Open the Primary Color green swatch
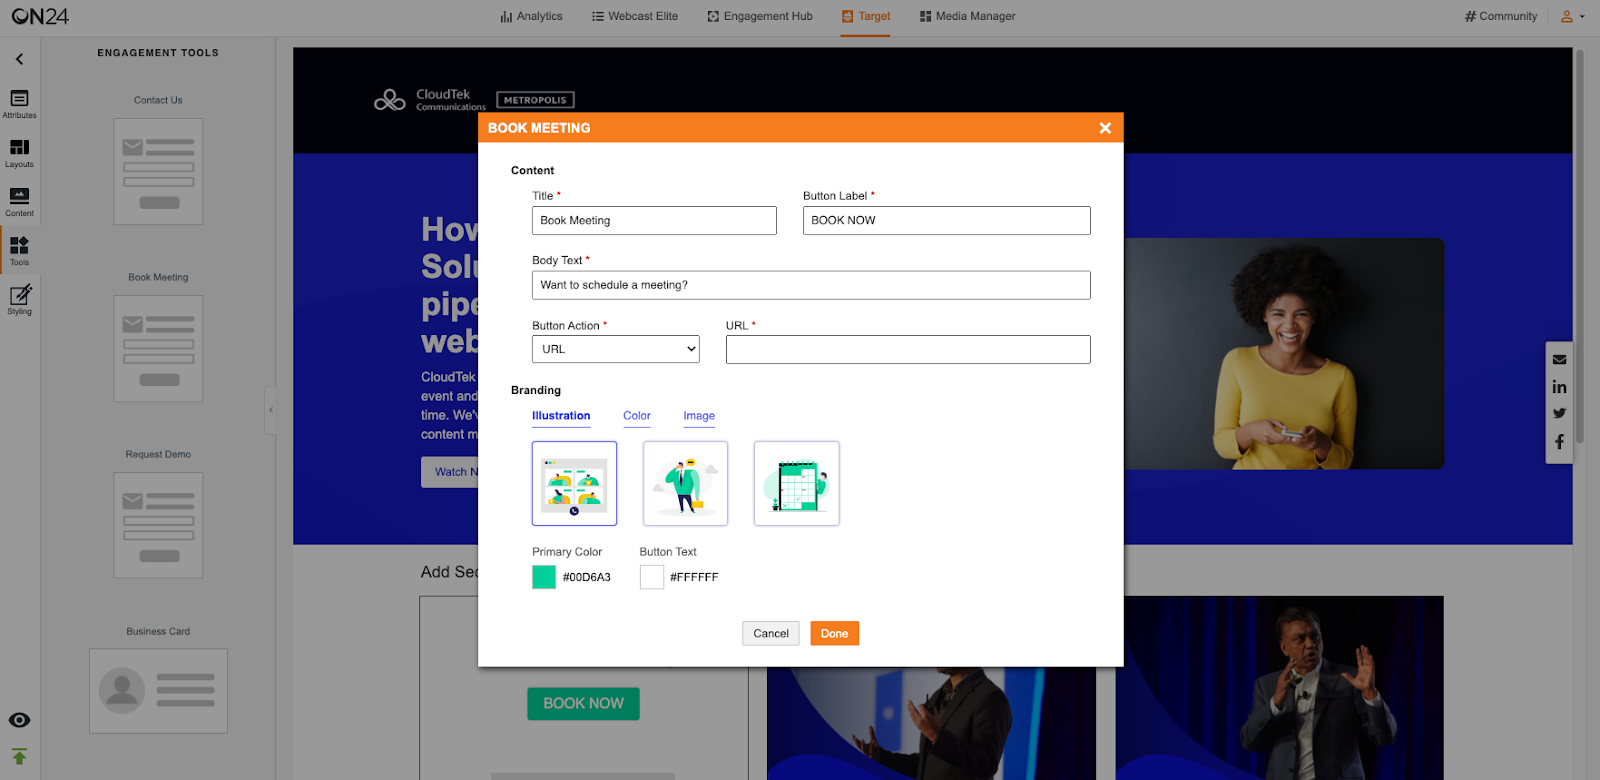The height and width of the screenshot is (780, 1600). [x=544, y=577]
